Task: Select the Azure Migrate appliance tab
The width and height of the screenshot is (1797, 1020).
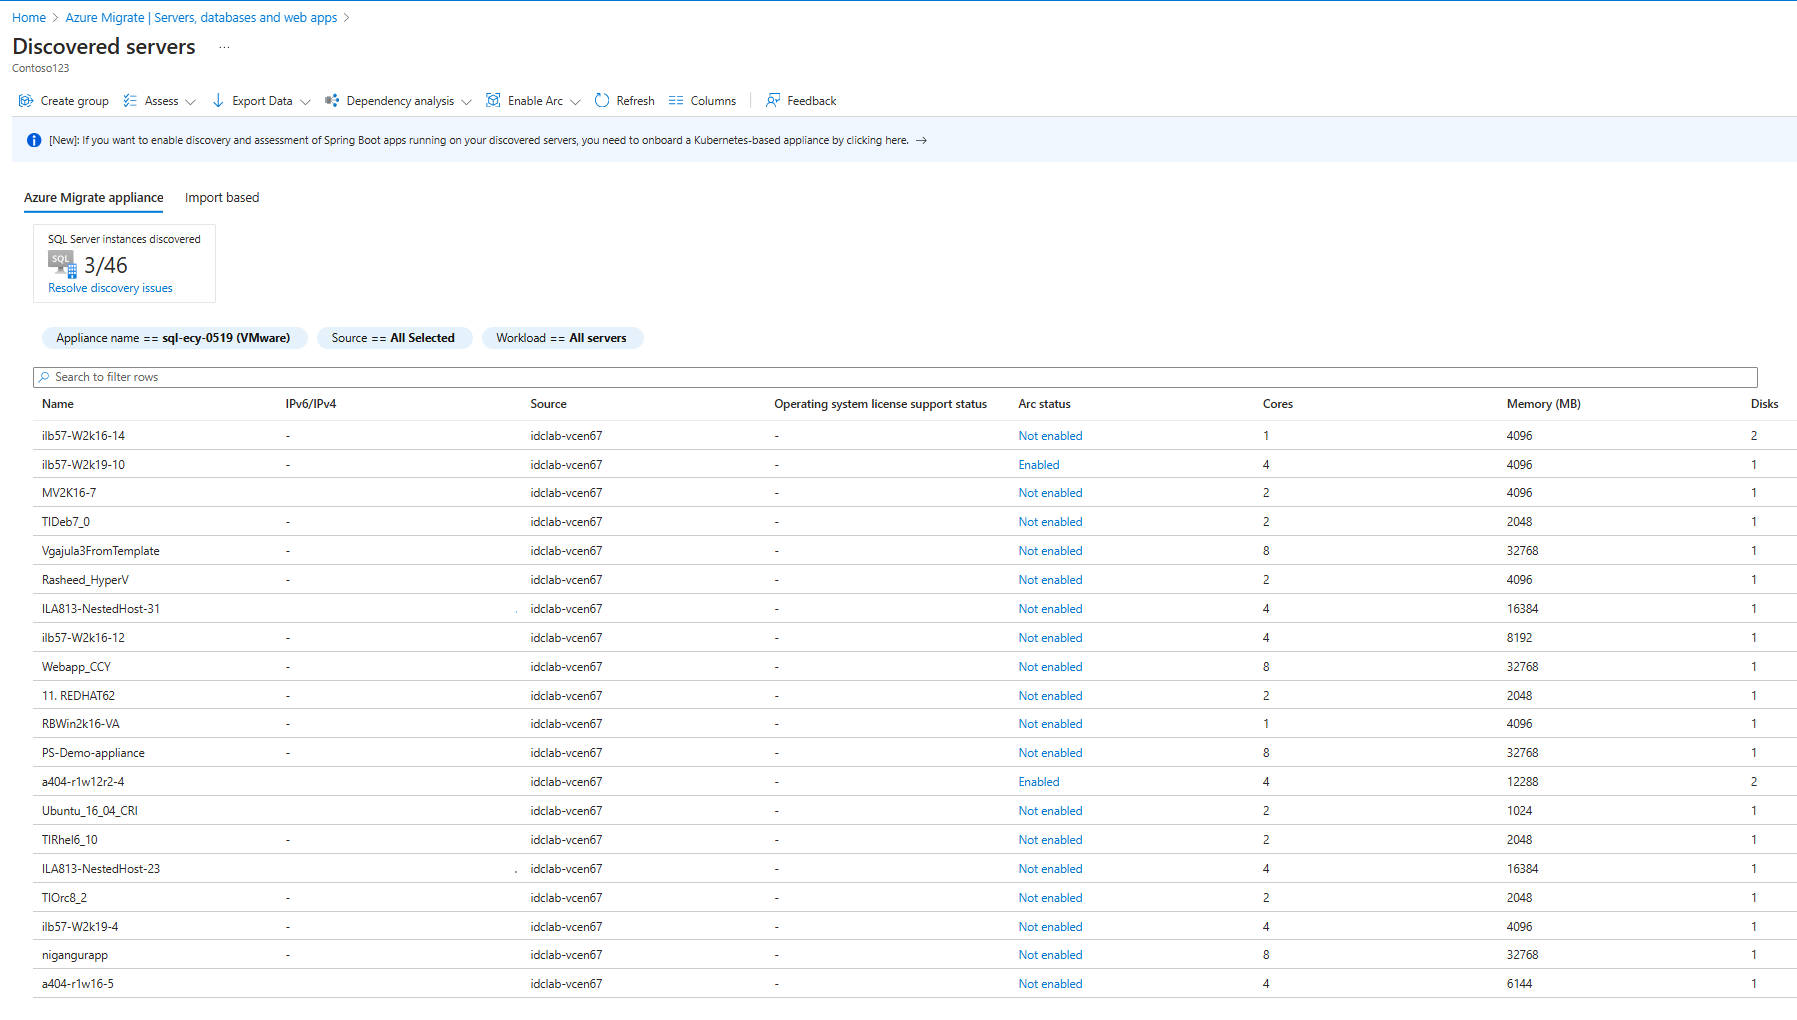Action: pos(94,198)
